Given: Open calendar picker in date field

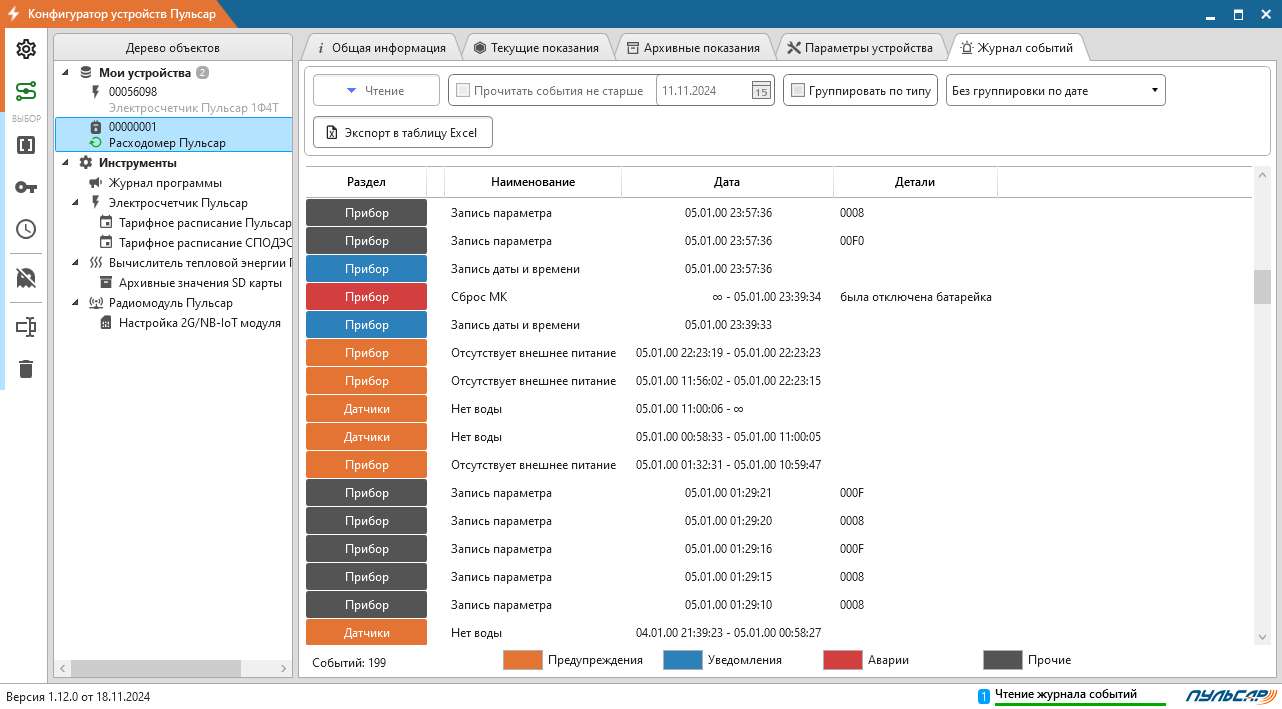Looking at the screenshot, I should coord(761,90).
